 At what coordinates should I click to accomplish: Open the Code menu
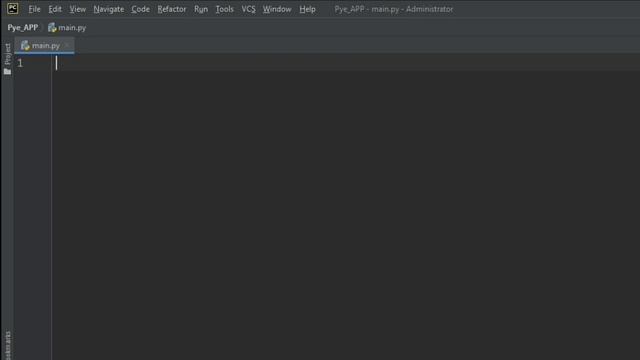pos(140,9)
